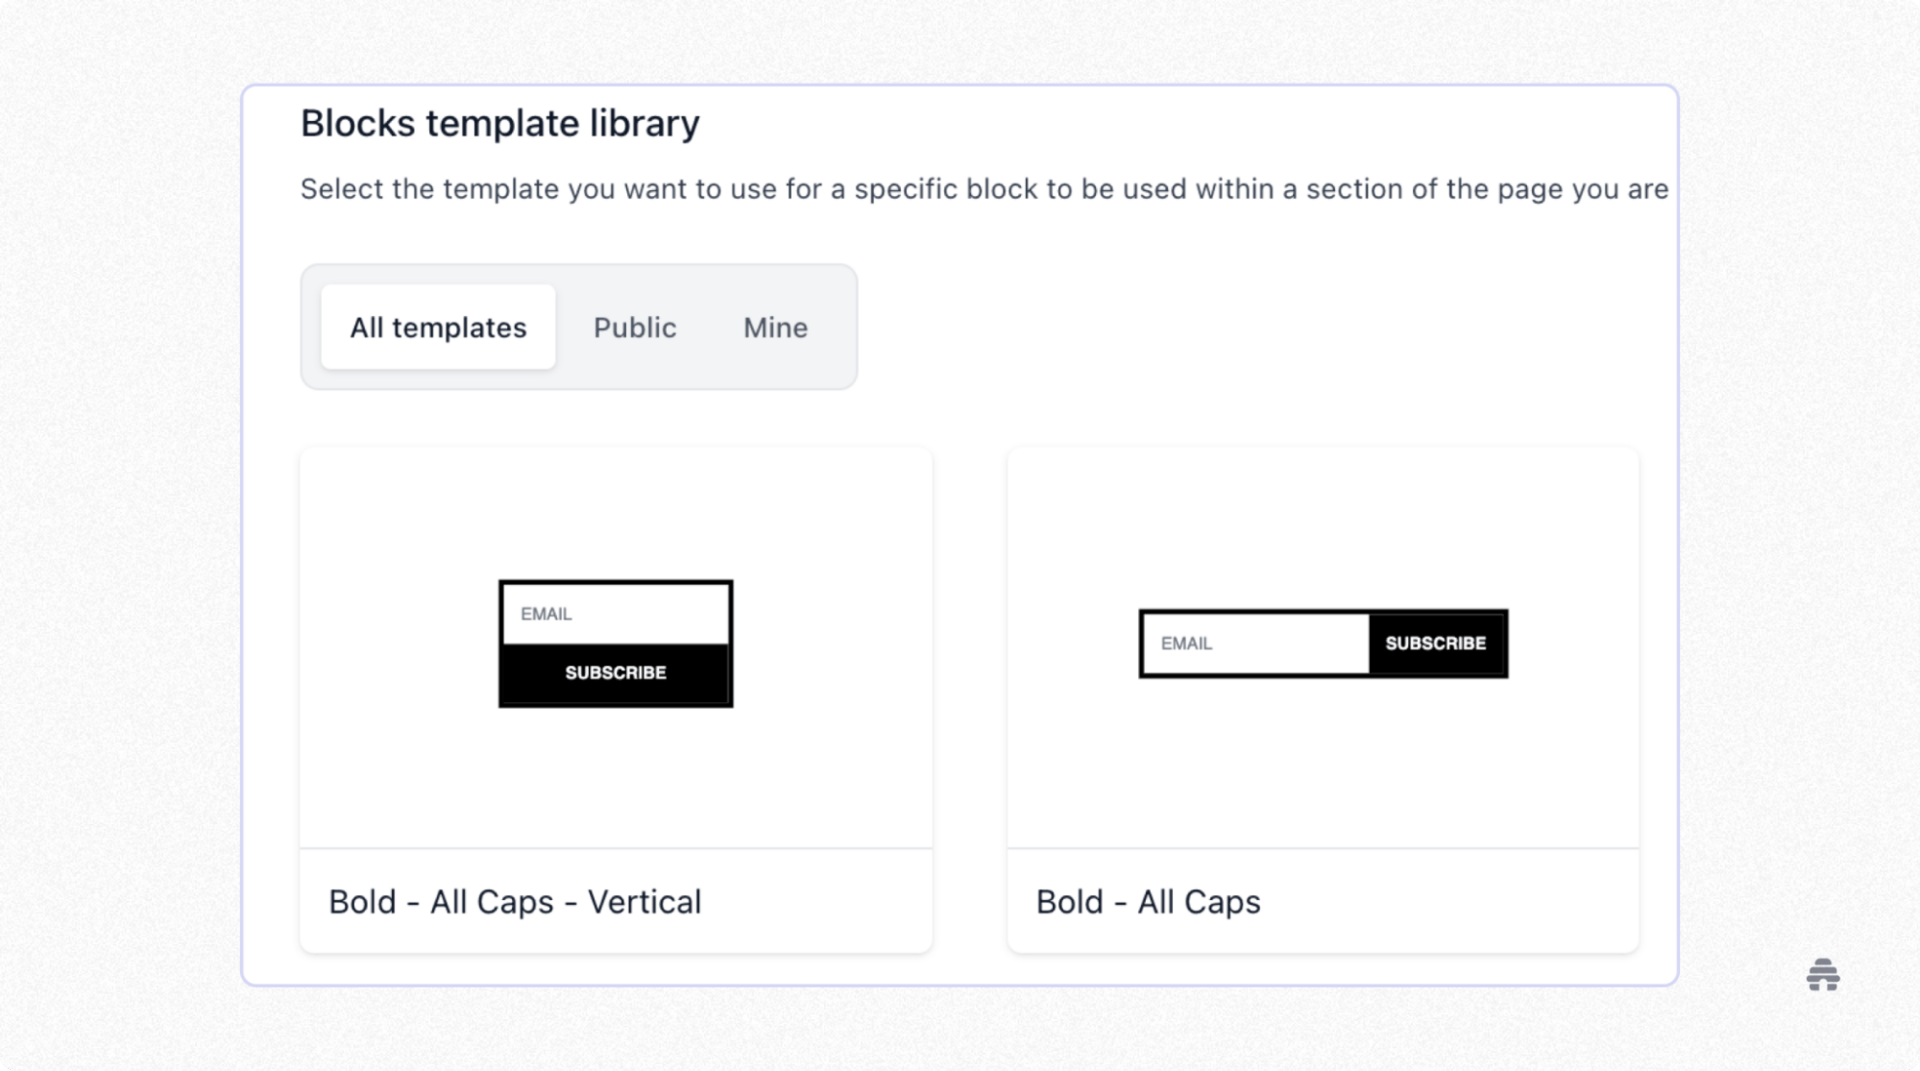Click the Blocks template library heading
The image size is (1920, 1071).
(x=500, y=122)
